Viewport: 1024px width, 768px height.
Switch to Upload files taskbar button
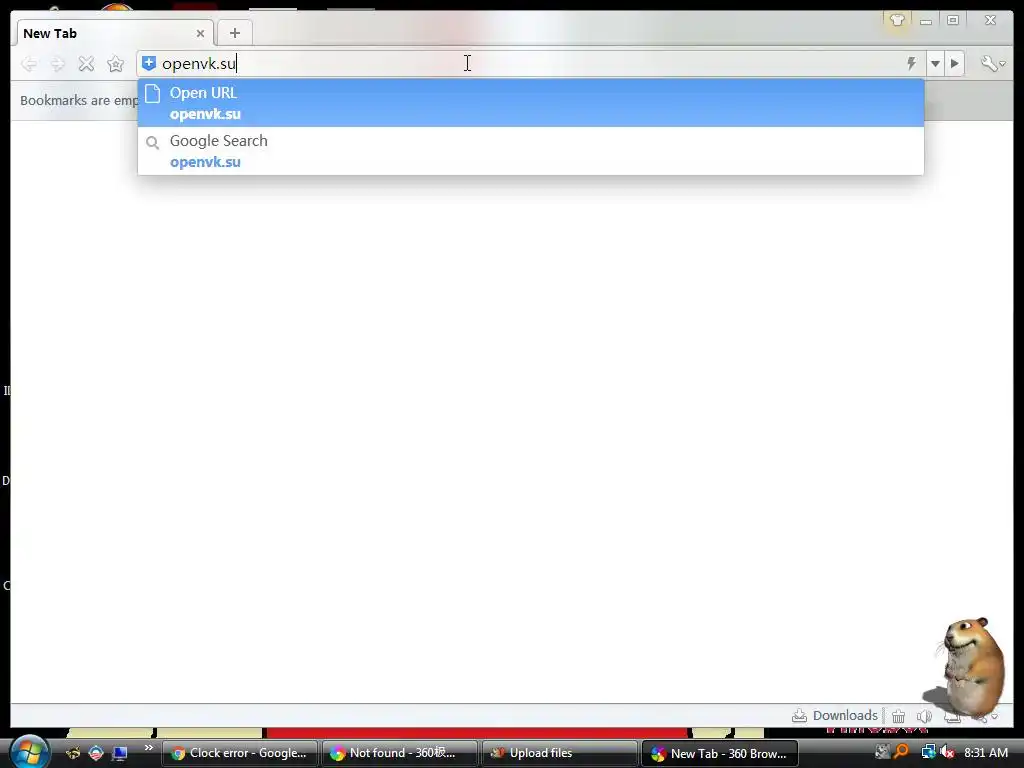click(560, 753)
